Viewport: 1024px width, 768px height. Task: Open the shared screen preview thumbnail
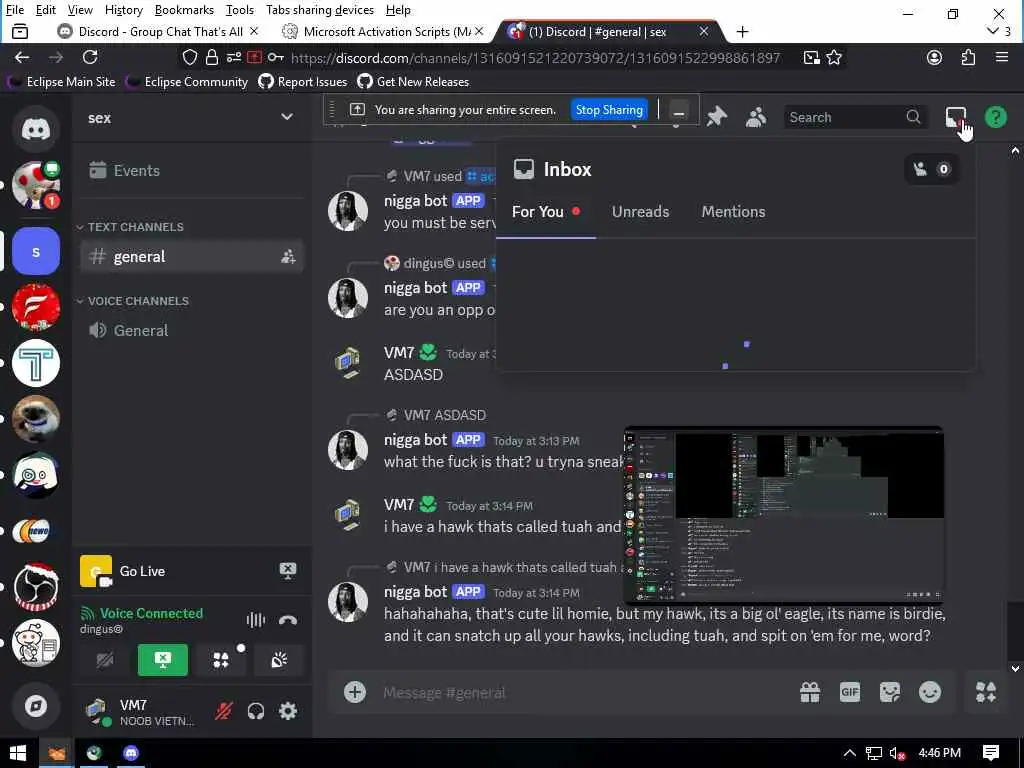tap(784, 515)
